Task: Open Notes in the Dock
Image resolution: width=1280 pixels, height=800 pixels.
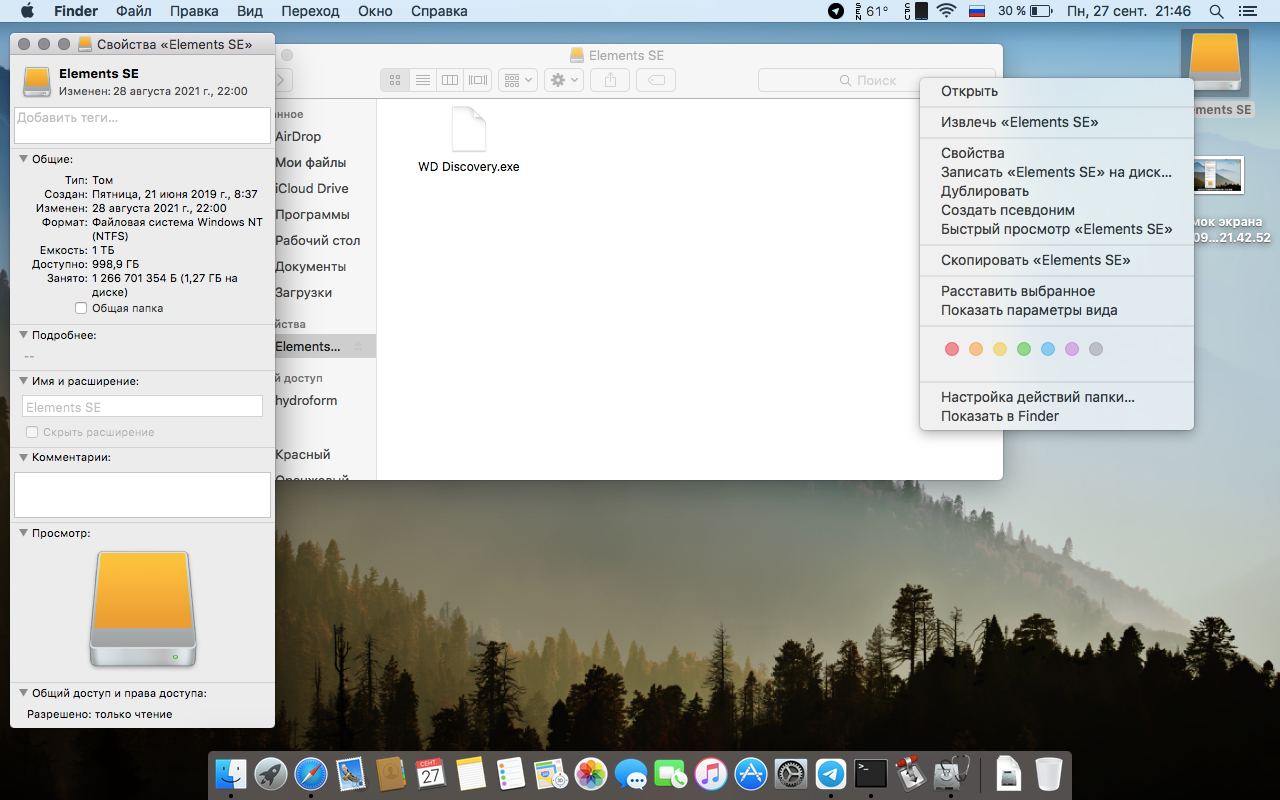Action: [471, 773]
